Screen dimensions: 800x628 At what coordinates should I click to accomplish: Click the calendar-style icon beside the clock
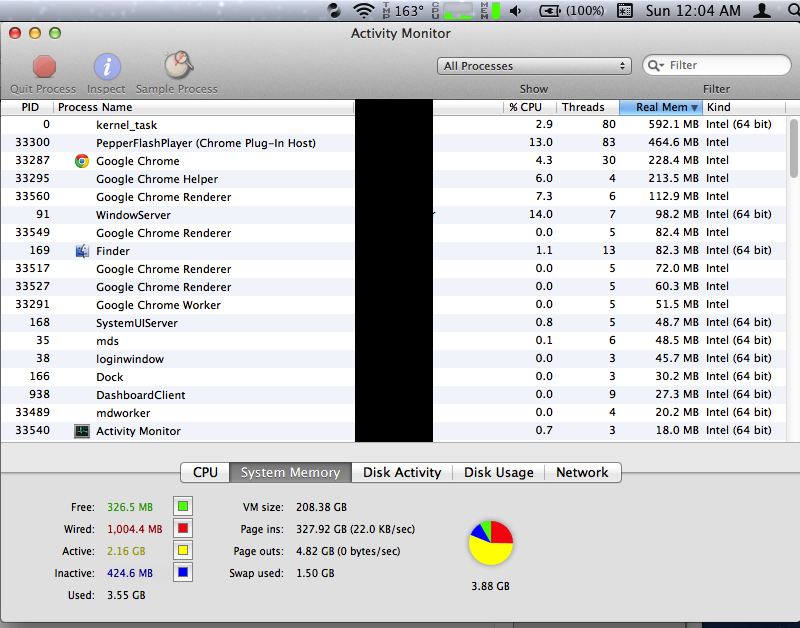point(624,10)
